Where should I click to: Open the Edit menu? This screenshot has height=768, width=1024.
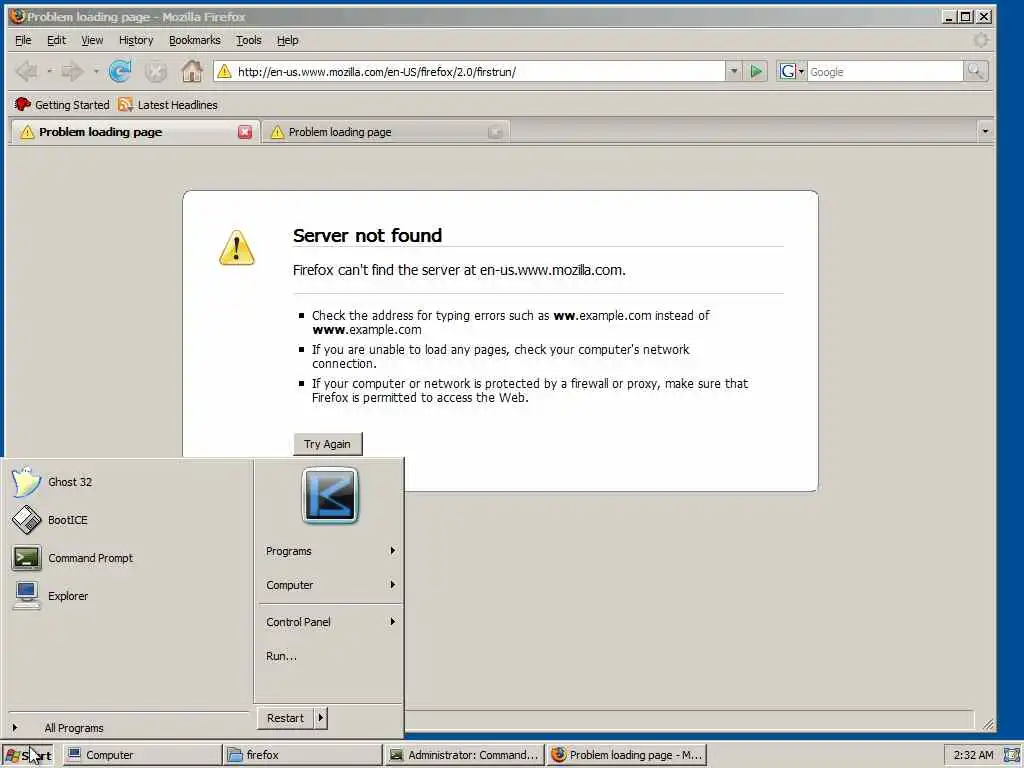pyautogui.click(x=56, y=40)
